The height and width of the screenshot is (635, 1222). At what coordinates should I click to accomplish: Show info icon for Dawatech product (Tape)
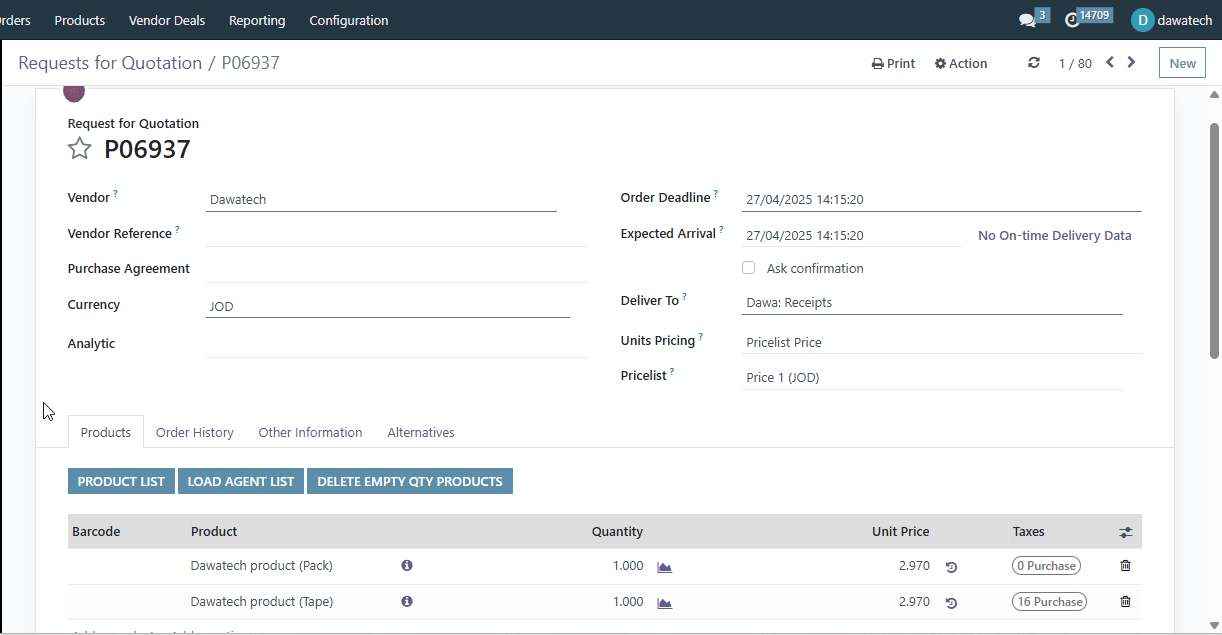pos(407,601)
